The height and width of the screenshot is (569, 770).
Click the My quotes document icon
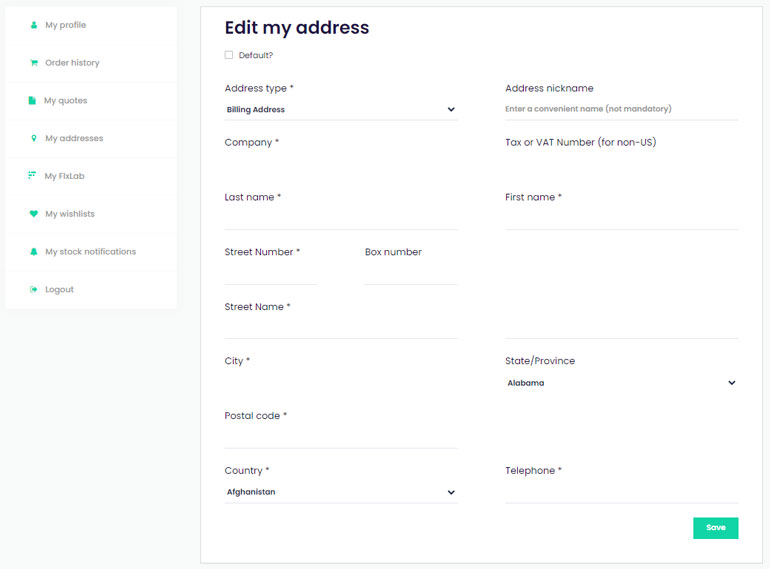coord(32,101)
